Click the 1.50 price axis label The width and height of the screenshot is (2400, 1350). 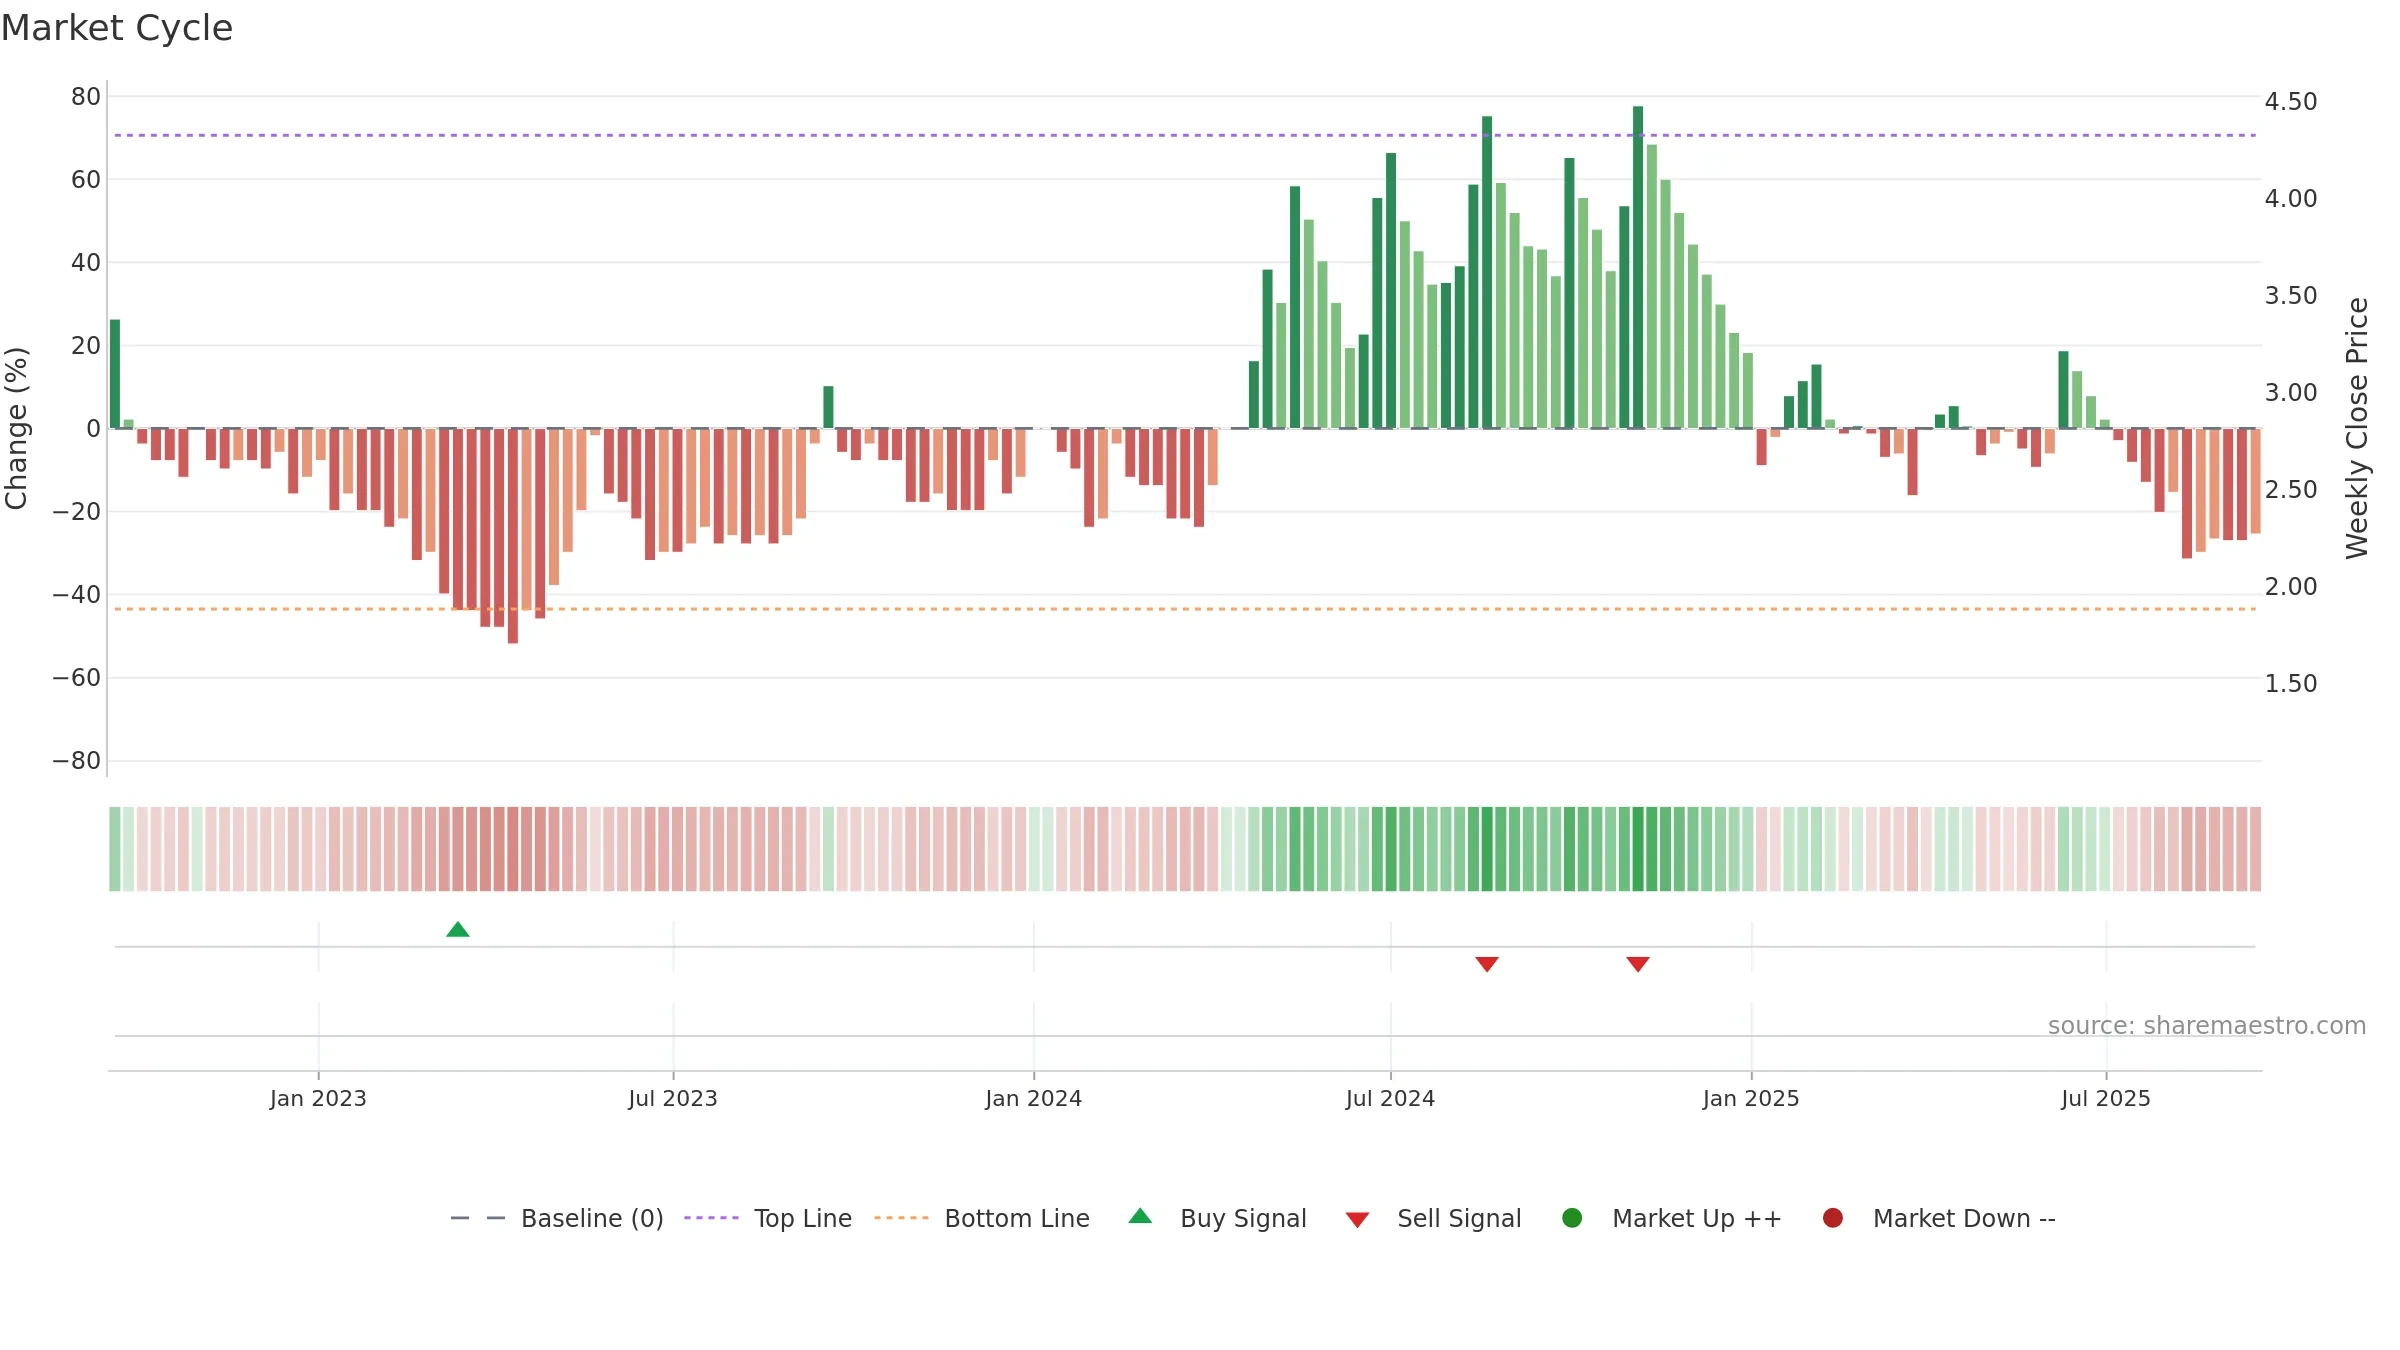pyautogui.click(x=2291, y=684)
